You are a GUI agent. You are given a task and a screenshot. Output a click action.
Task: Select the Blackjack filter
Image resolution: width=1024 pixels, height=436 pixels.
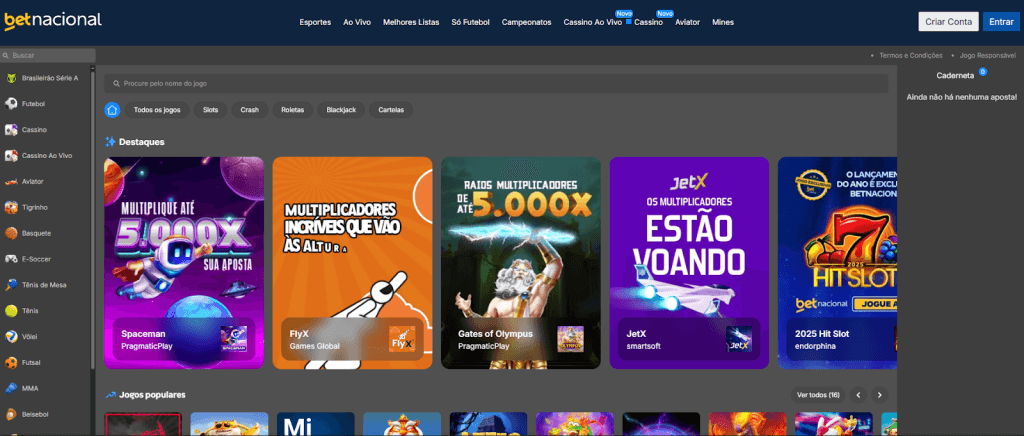click(341, 110)
